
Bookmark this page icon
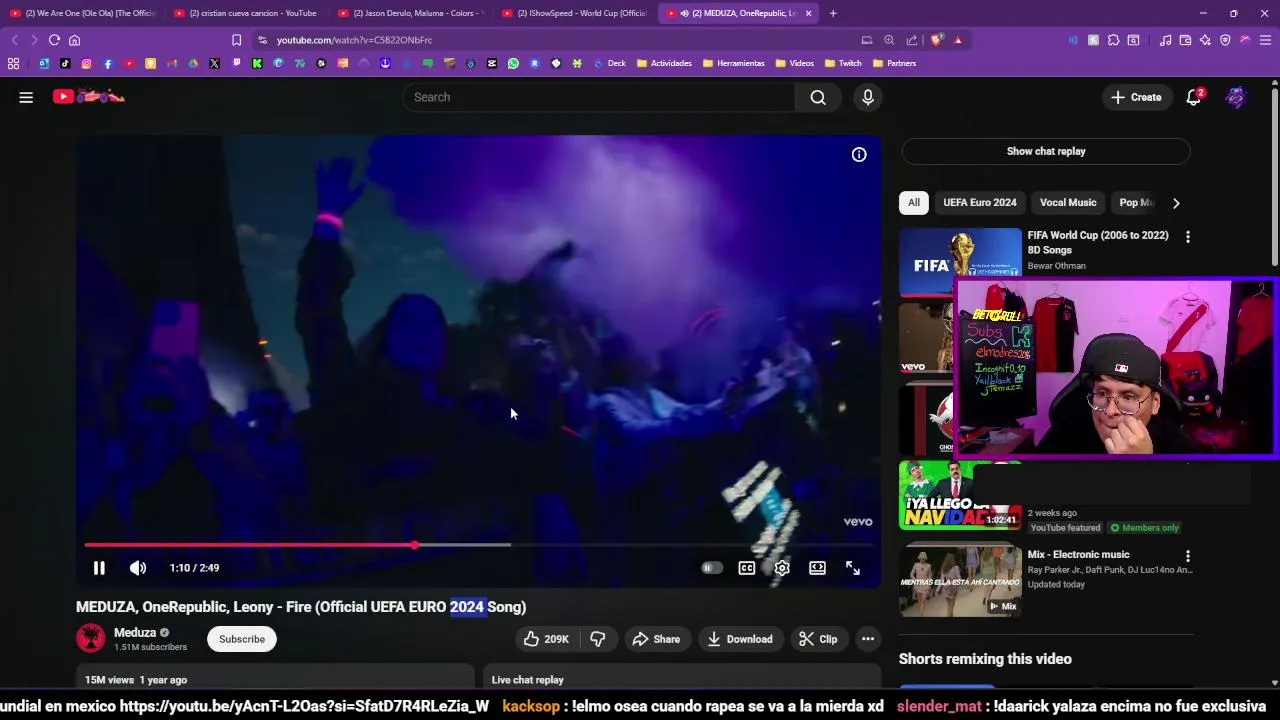(236, 40)
